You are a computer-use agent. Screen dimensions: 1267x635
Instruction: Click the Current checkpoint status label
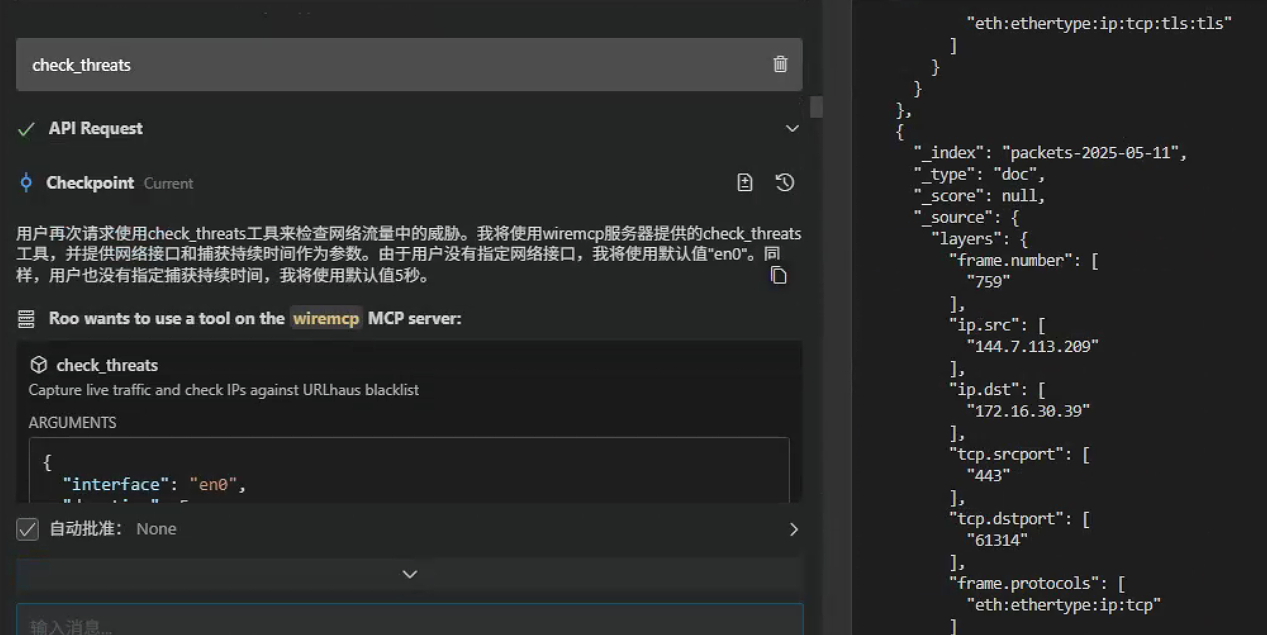pyautogui.click(x=169, y=184)
